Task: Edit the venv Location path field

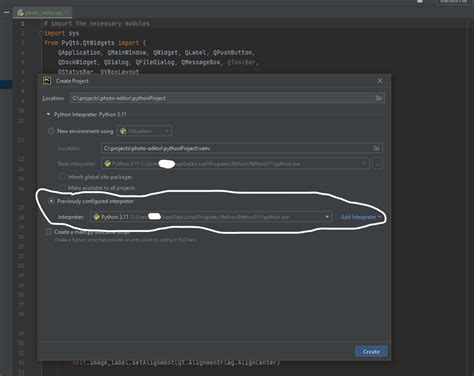Action: (242, 148)
